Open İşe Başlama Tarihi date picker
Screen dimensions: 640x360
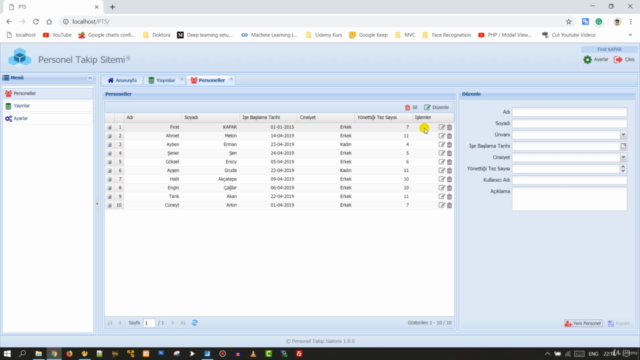point(623,146)
